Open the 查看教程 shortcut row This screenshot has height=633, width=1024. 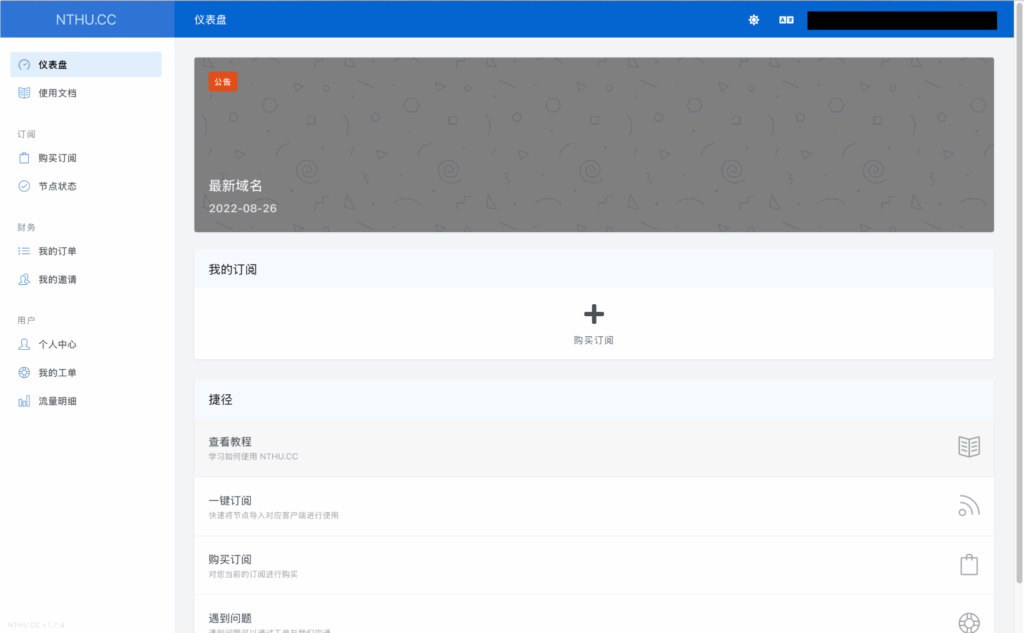pyautogui.click(x=594, y=447)
